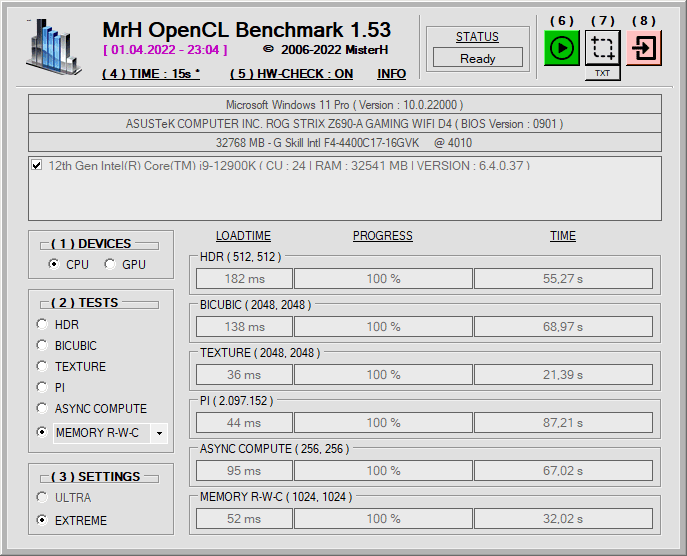Image resolution: width=687 pixels, height=556 pixels.
Task: Click the PROGRESS column header
Action: pos(382,236)
